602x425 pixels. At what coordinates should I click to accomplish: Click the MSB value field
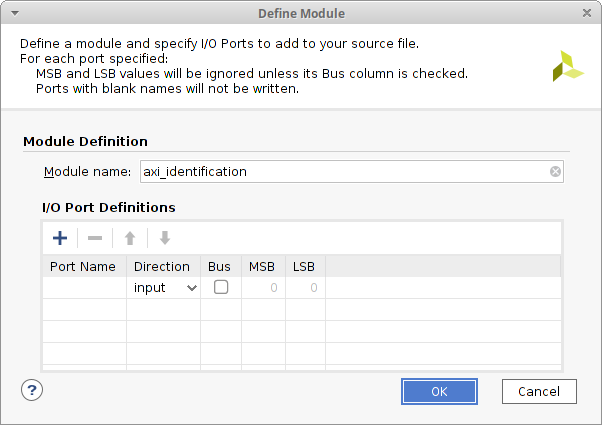pyautogui.click(x=262, y=287)
